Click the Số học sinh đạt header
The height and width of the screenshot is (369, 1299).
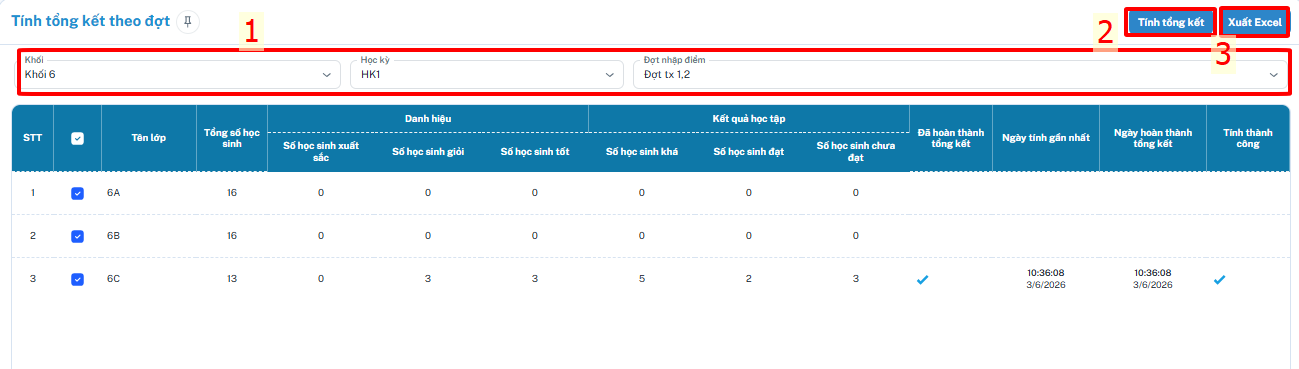748,151
